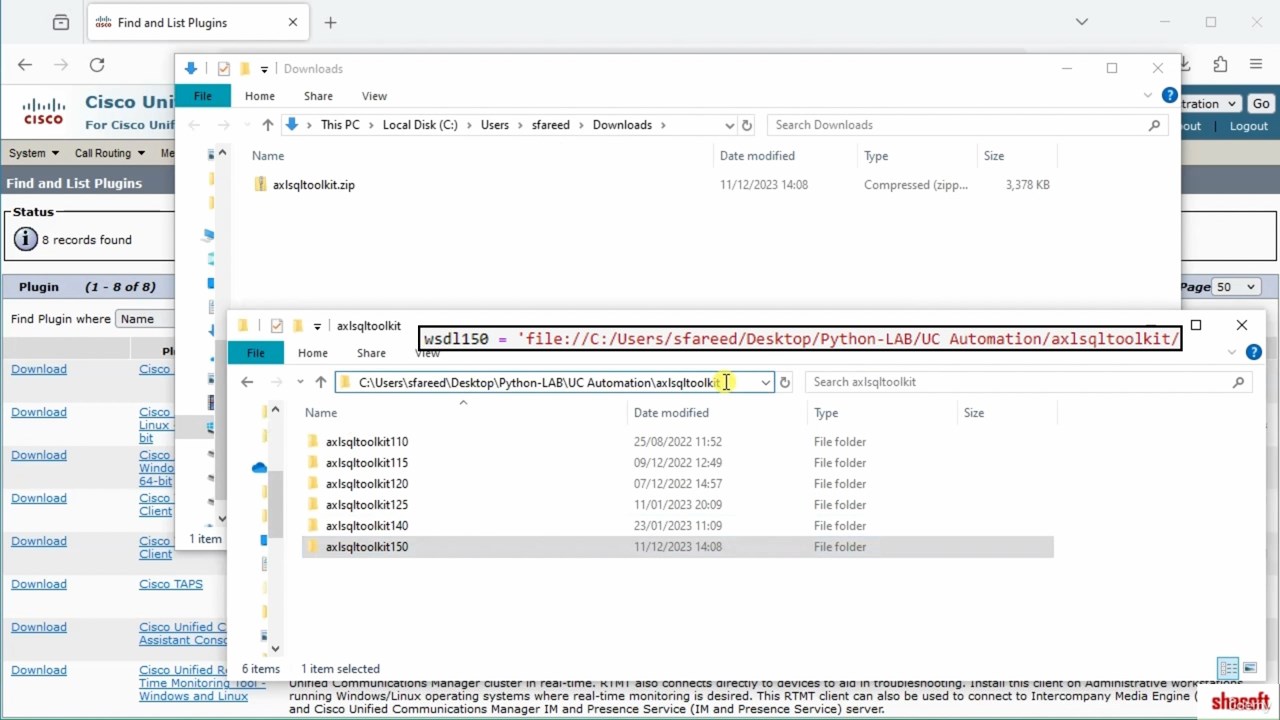Open address history dropdown in Downloads window
The image size is (1280, 720).
(x=729, y=125)
